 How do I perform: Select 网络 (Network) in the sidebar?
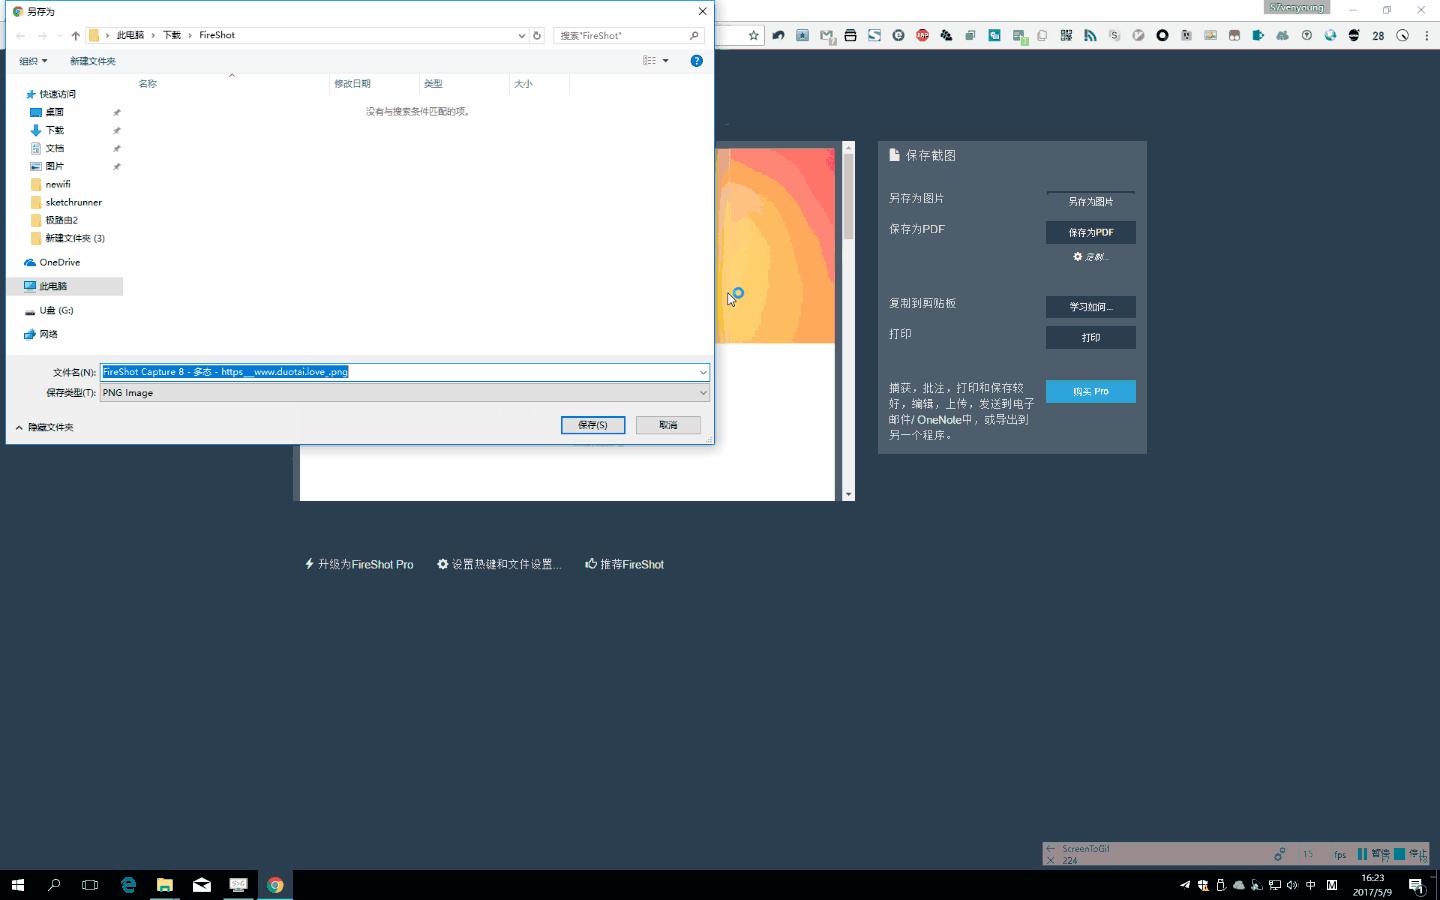click(x=48, y=334)
